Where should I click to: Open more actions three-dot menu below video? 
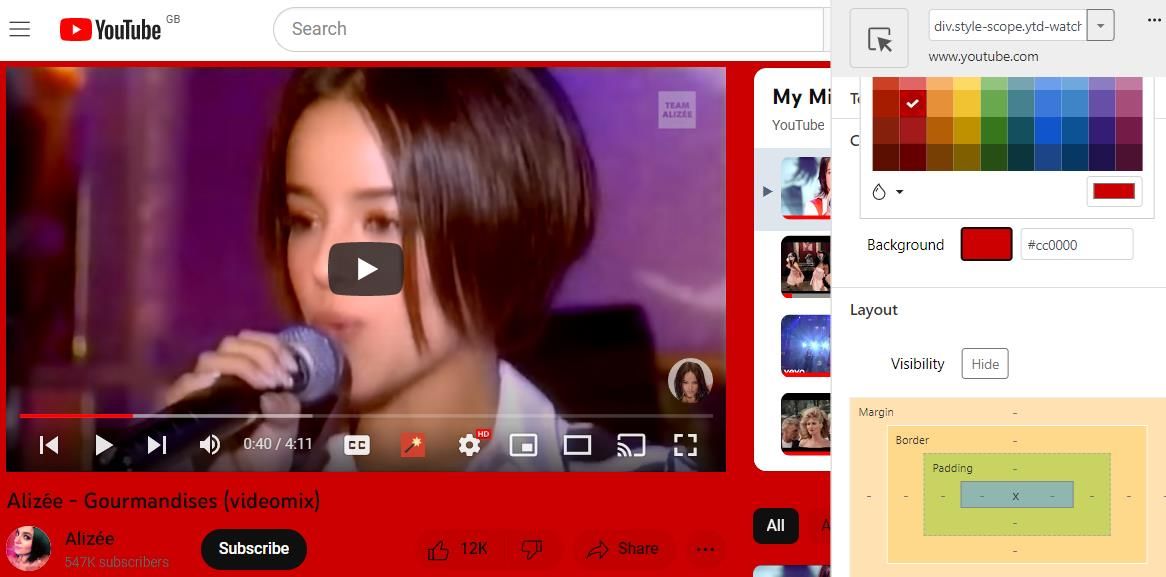pos(705,549)
